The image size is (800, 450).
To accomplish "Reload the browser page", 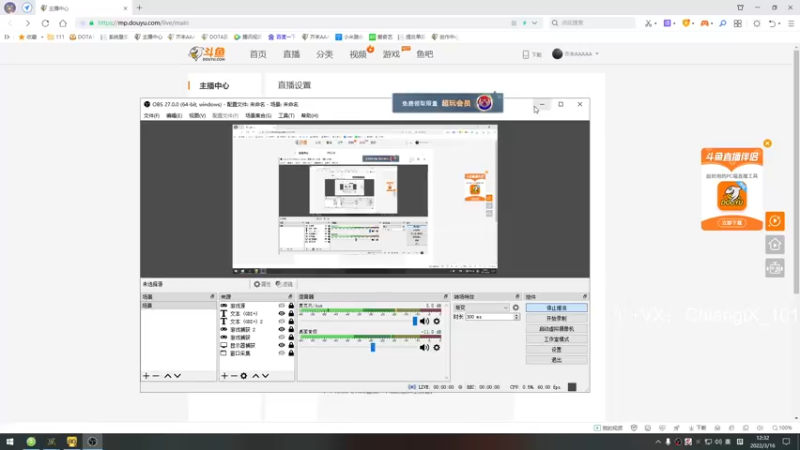I will point(45,23).
